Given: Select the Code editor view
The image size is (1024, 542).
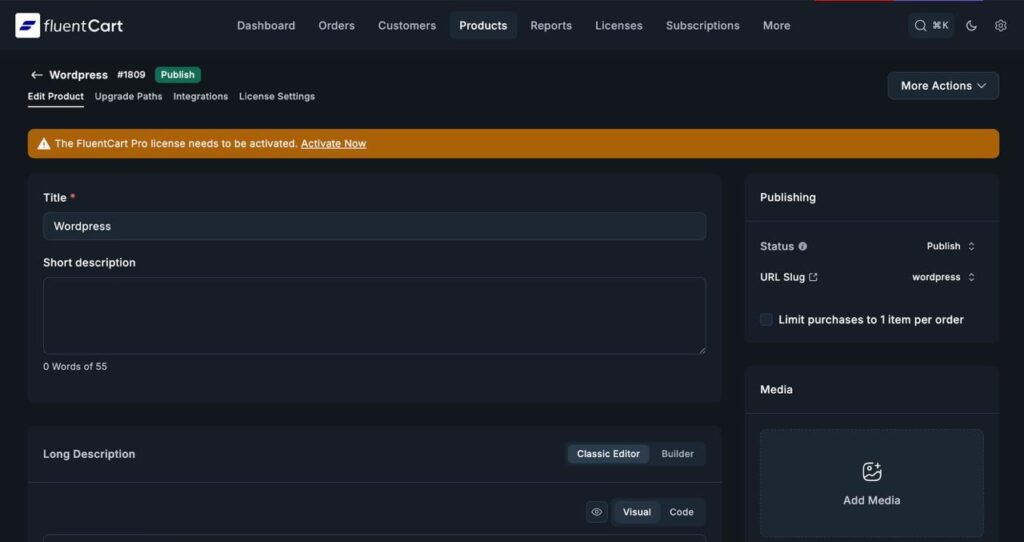Looking at the screenshot, I should [681, 512].
